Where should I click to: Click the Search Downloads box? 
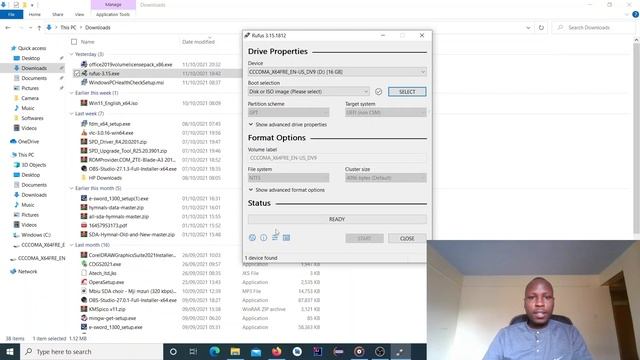[594, 27]
